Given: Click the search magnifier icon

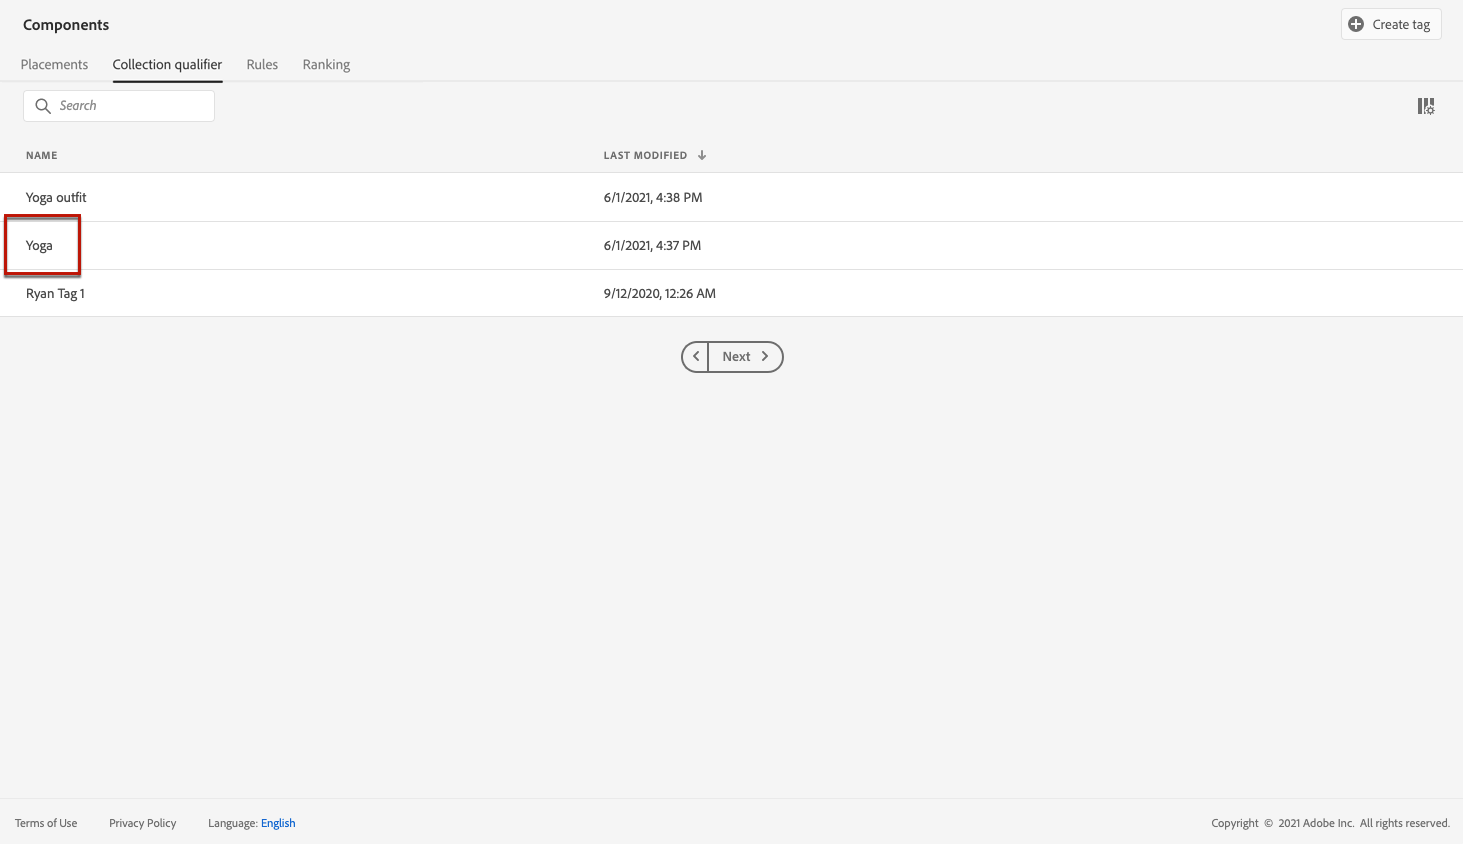Looking at the screenshot, I should [x=43, y=106].
